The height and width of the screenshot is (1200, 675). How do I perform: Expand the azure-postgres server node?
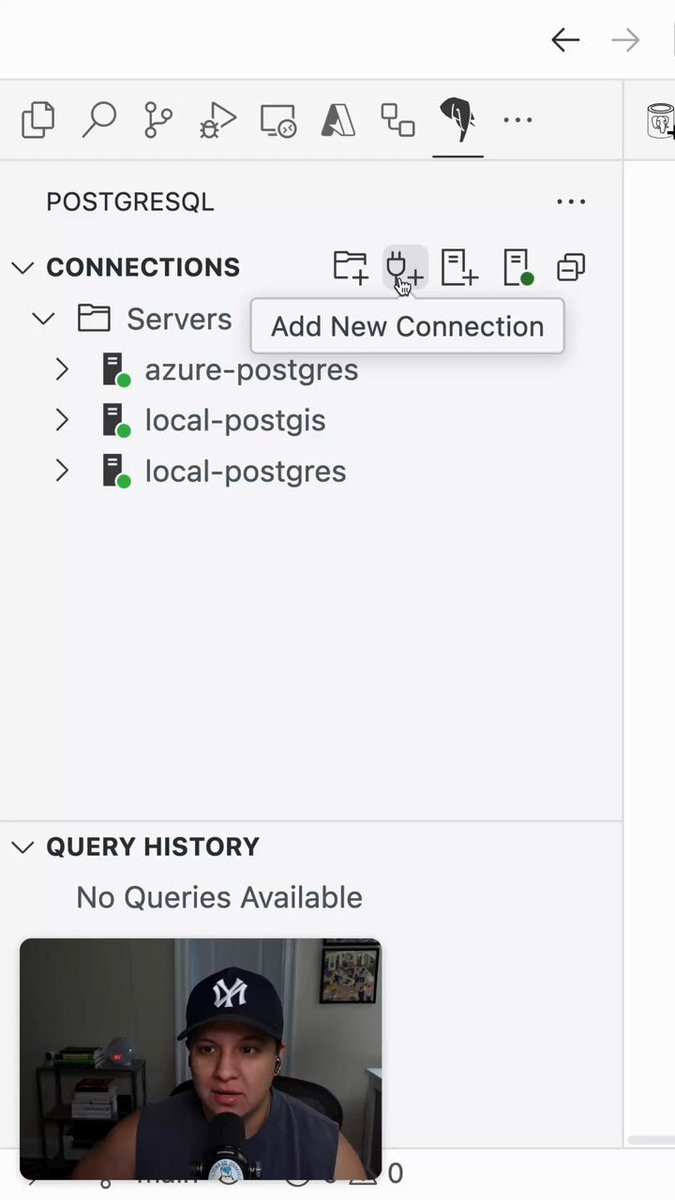(x=62, y=369)
